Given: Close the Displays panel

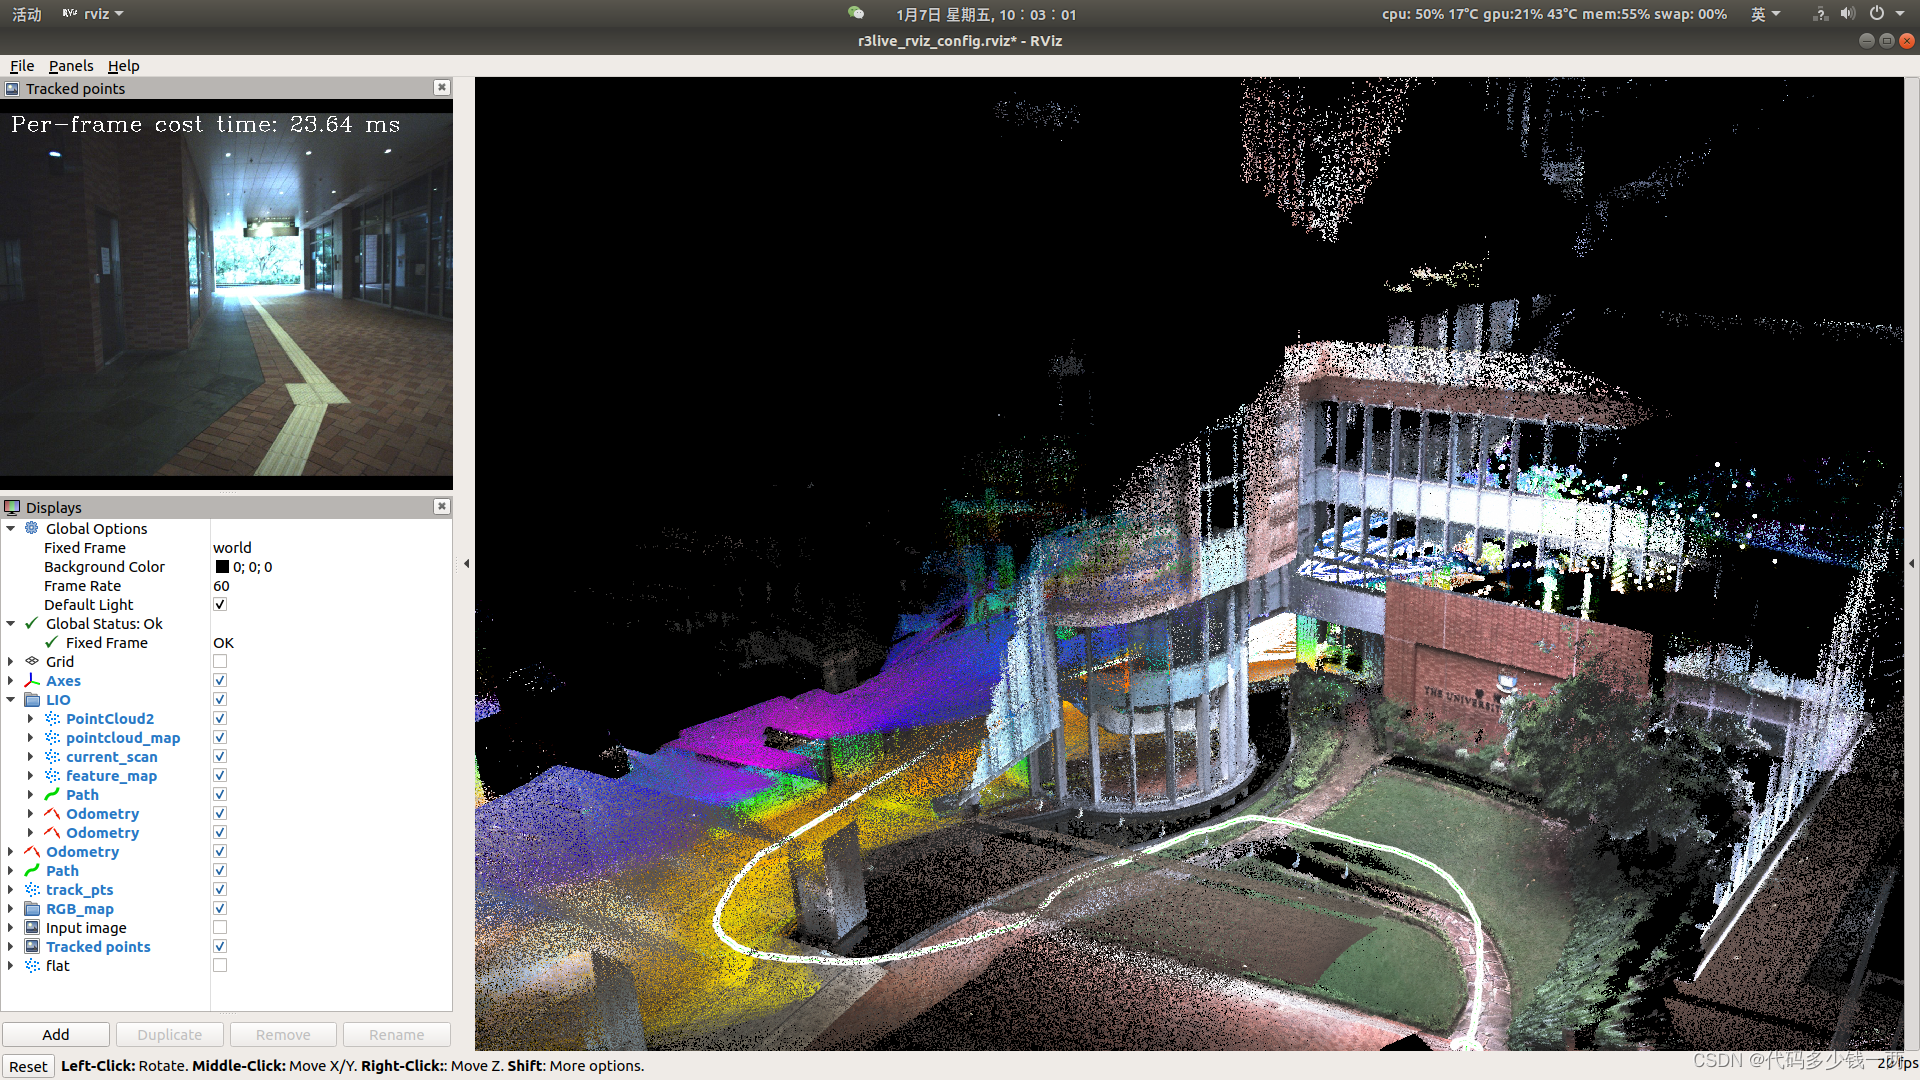Looking at the screenshot, I should (x=441, y=507).
